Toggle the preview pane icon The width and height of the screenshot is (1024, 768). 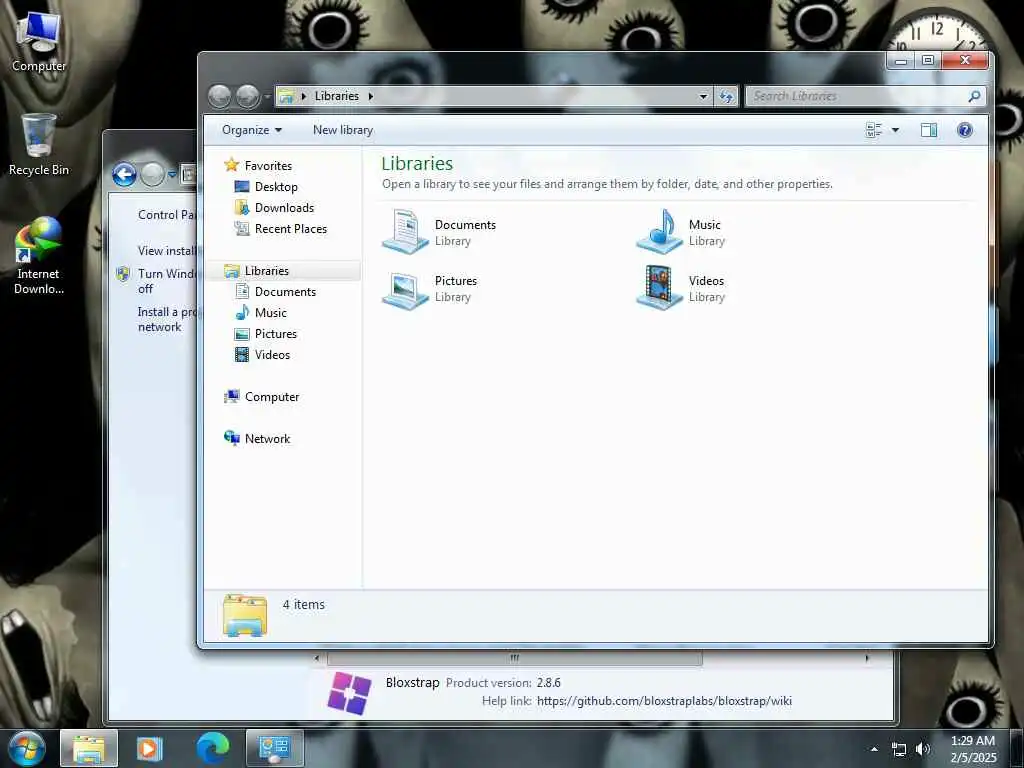929,130
